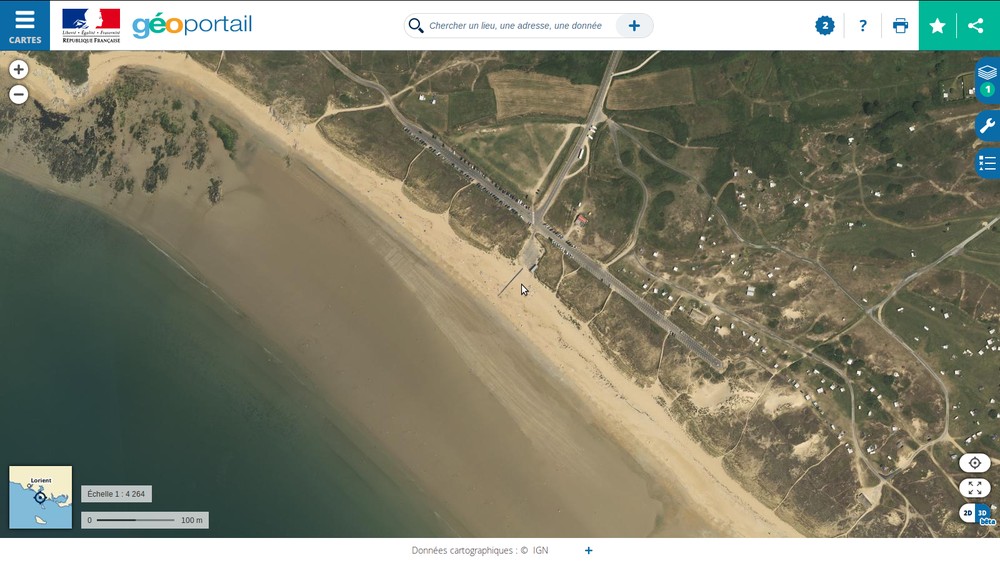This screenshot has width=1000, height=563.
Task: Select the 2D view mode
Action: (967, 513)
